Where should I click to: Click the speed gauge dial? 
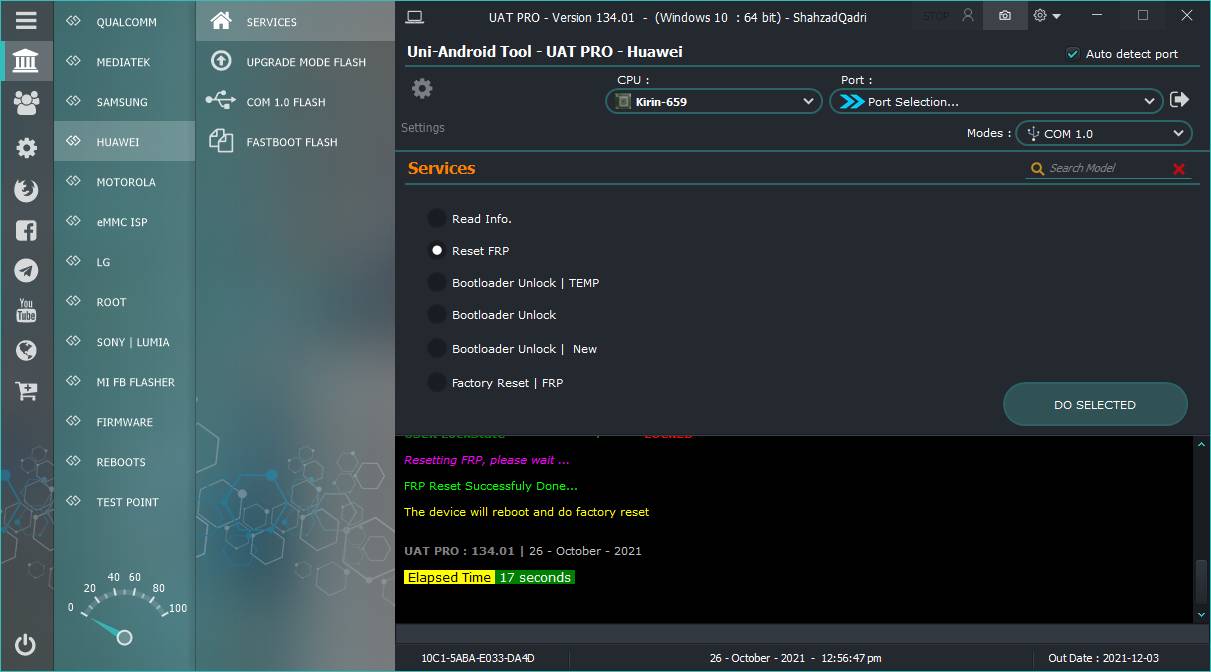(123, 607)
